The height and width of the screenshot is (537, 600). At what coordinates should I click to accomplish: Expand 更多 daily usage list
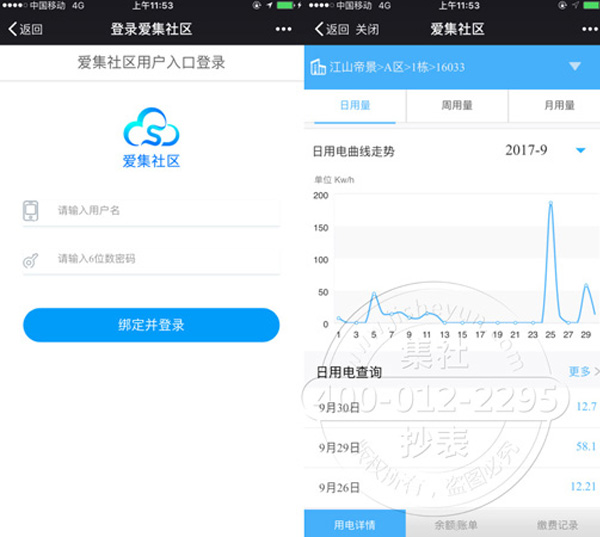click(x=583, y=371)
